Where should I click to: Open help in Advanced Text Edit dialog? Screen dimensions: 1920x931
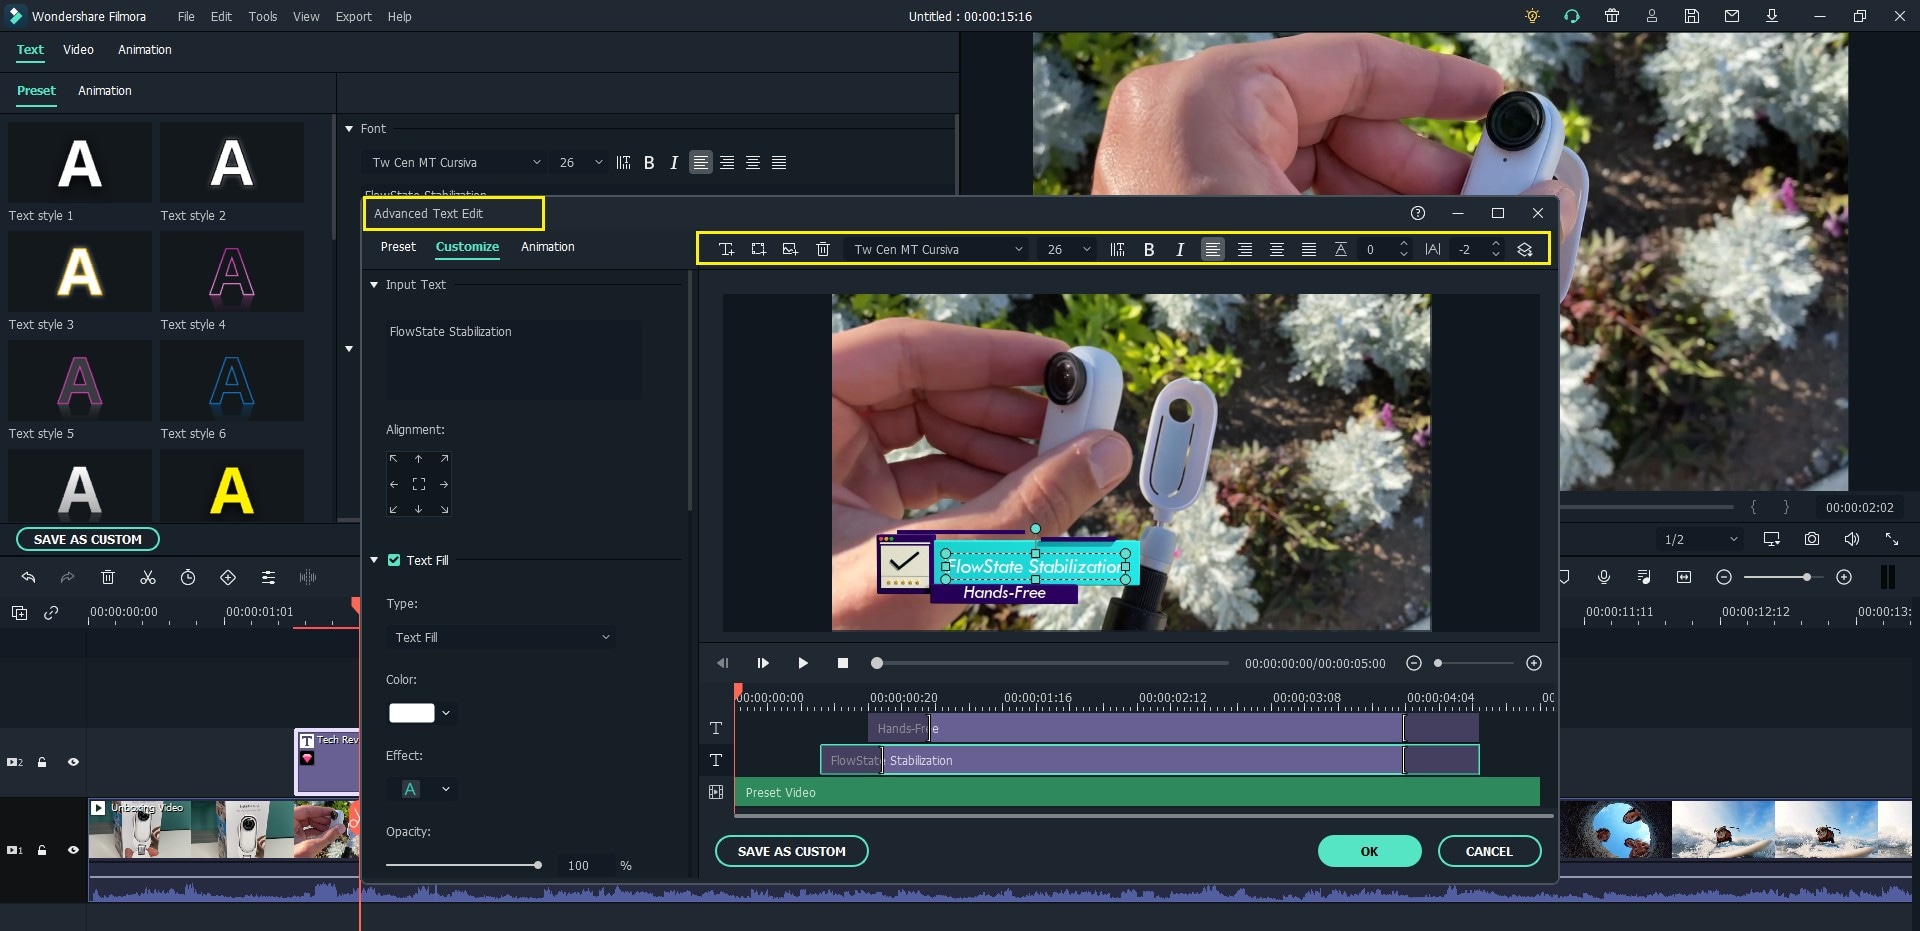point(1418,213)
